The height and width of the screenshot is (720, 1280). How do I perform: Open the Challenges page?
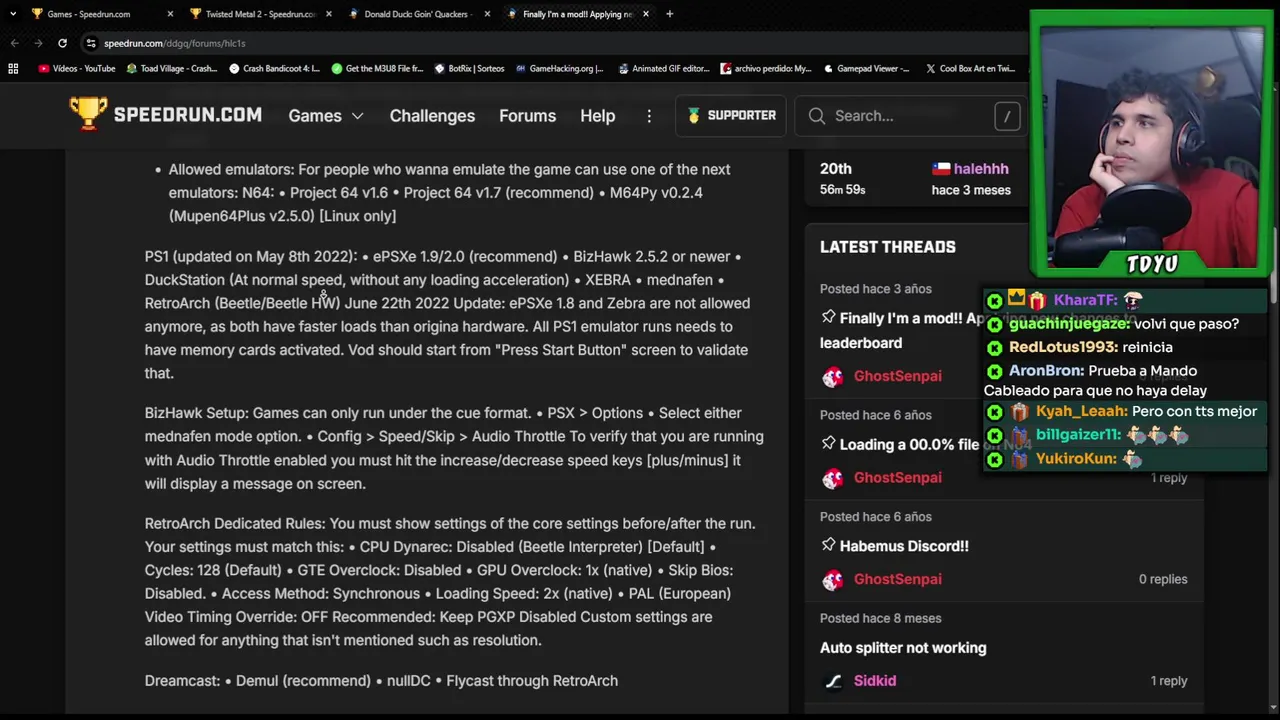432,116
